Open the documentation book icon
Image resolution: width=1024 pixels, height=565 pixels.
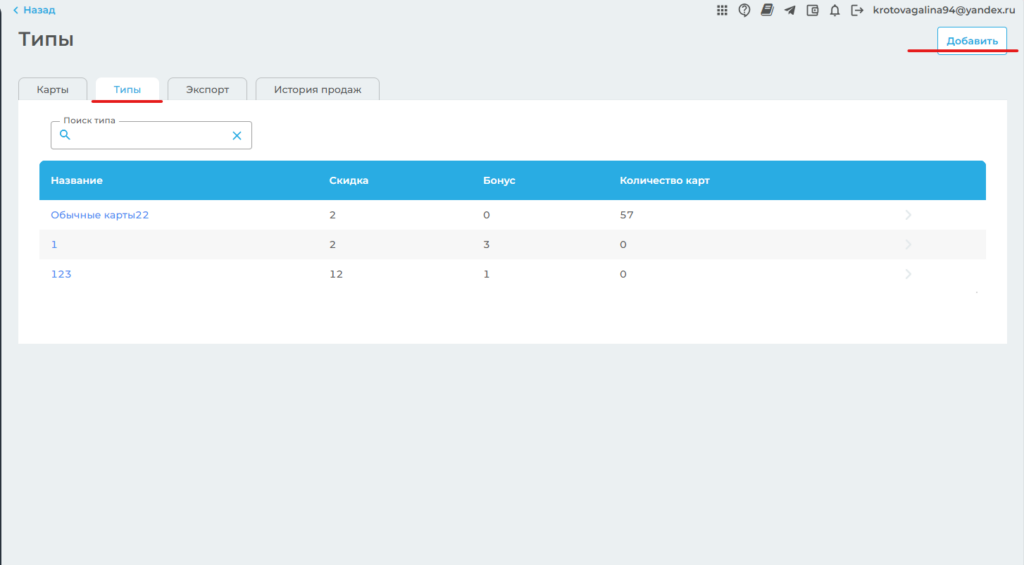[767, 10]
